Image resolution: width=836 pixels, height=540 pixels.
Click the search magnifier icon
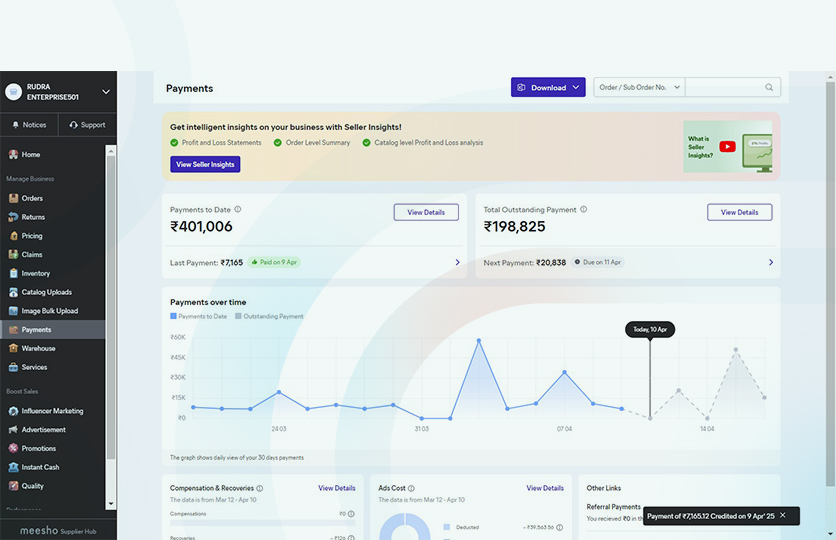[x=769, y=88]
